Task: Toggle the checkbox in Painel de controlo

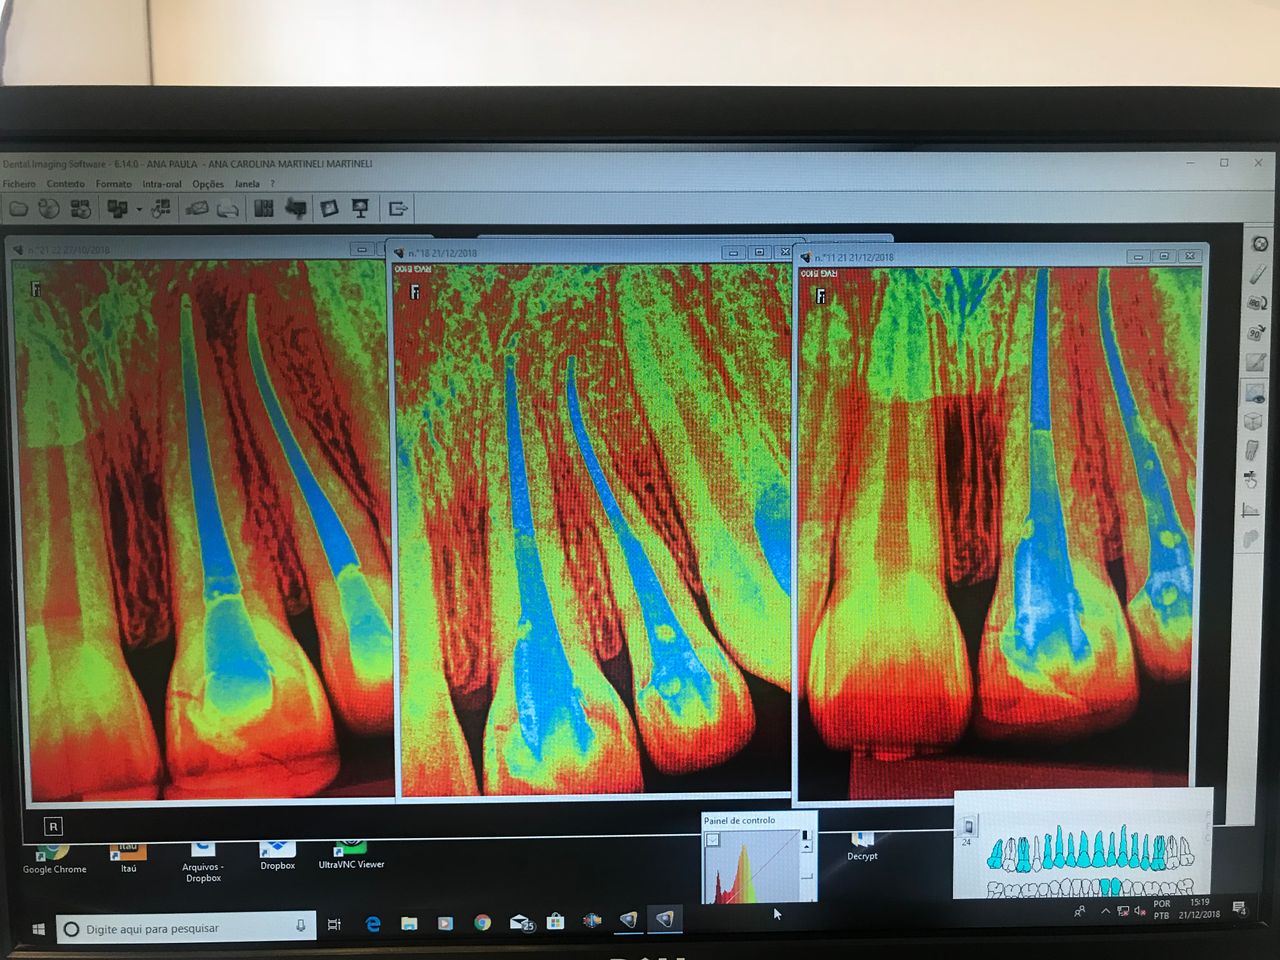Action: pyautogui.click(x=712, y=840)
